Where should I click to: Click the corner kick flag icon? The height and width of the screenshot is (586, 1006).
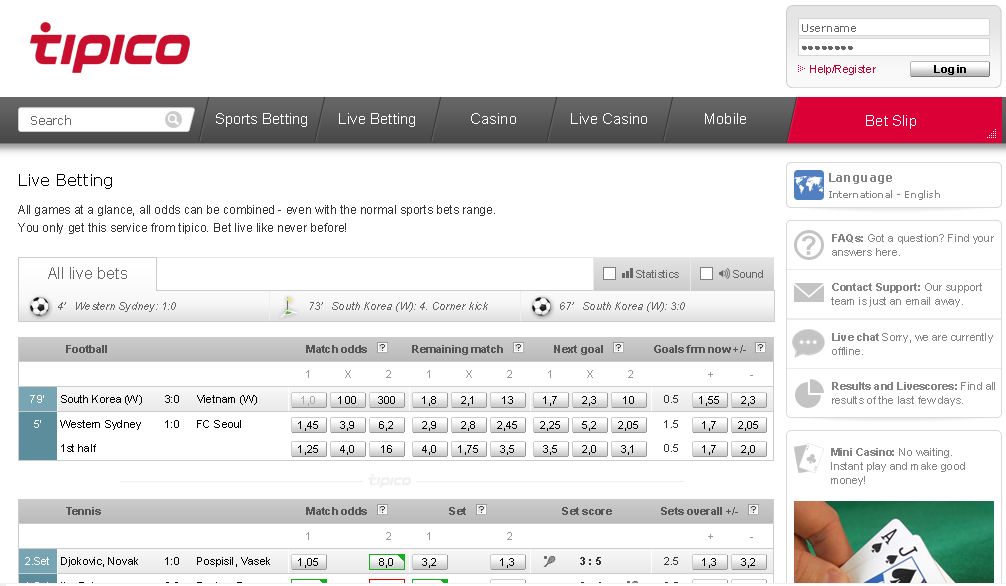[x=289, y=306]
